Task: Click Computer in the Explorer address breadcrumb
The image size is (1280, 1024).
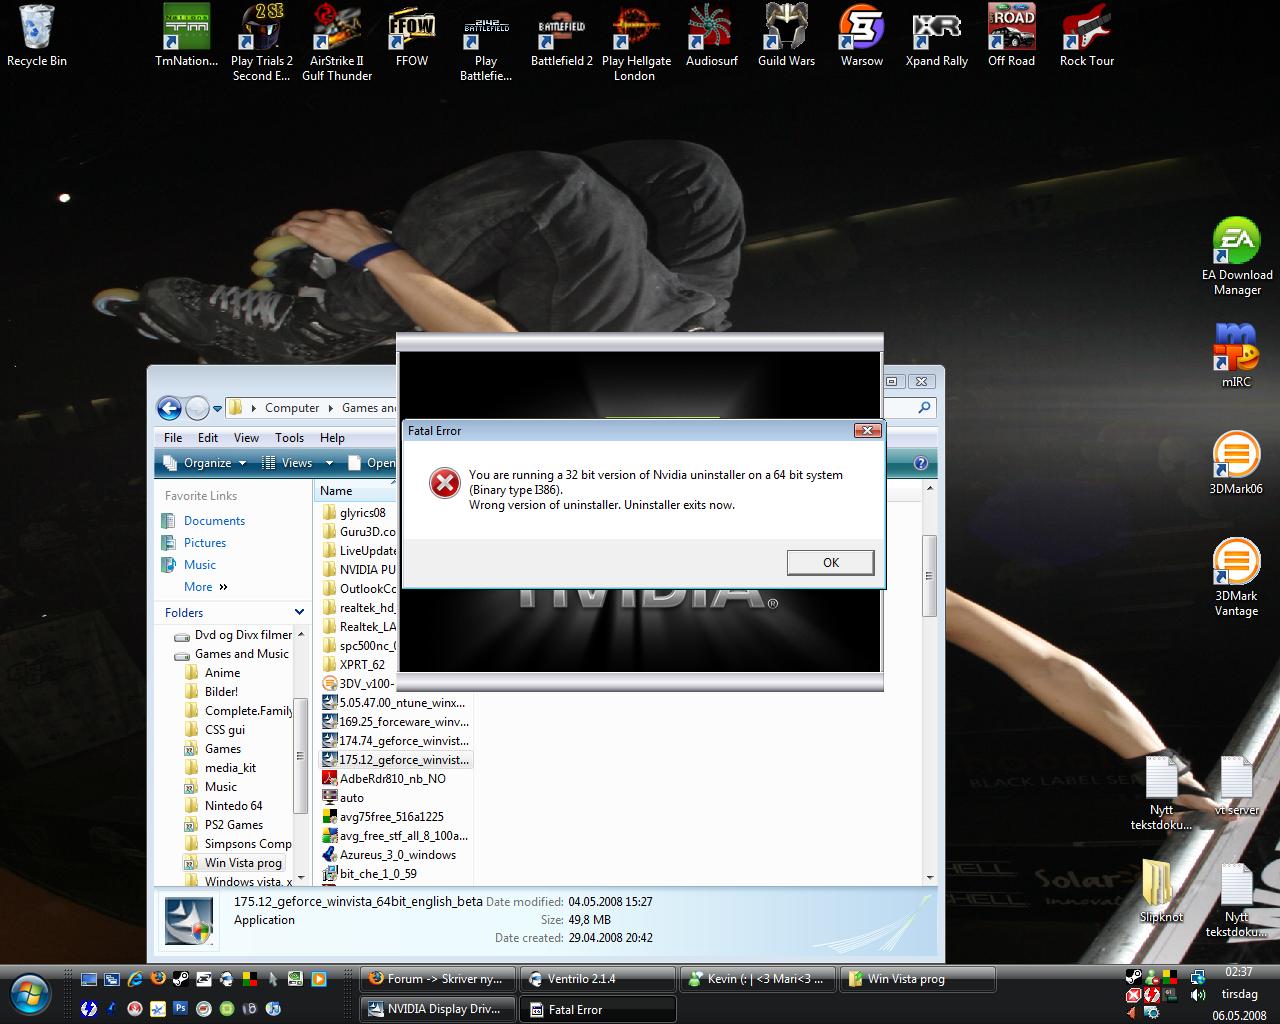Action: [x=292, y=408]
